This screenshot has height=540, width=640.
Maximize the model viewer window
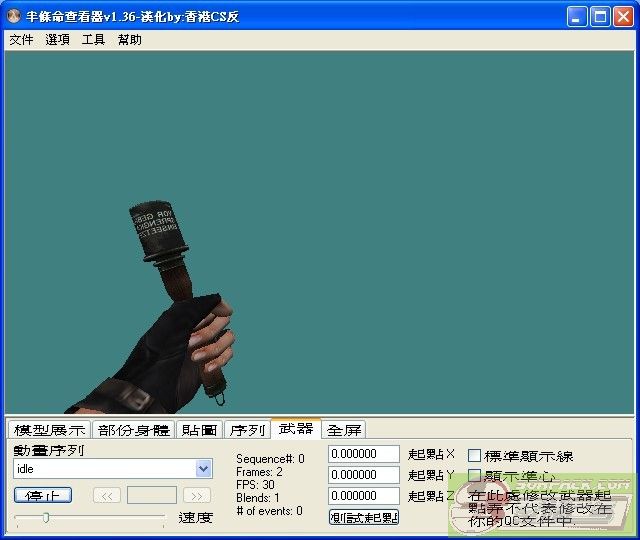click(600, 16)
